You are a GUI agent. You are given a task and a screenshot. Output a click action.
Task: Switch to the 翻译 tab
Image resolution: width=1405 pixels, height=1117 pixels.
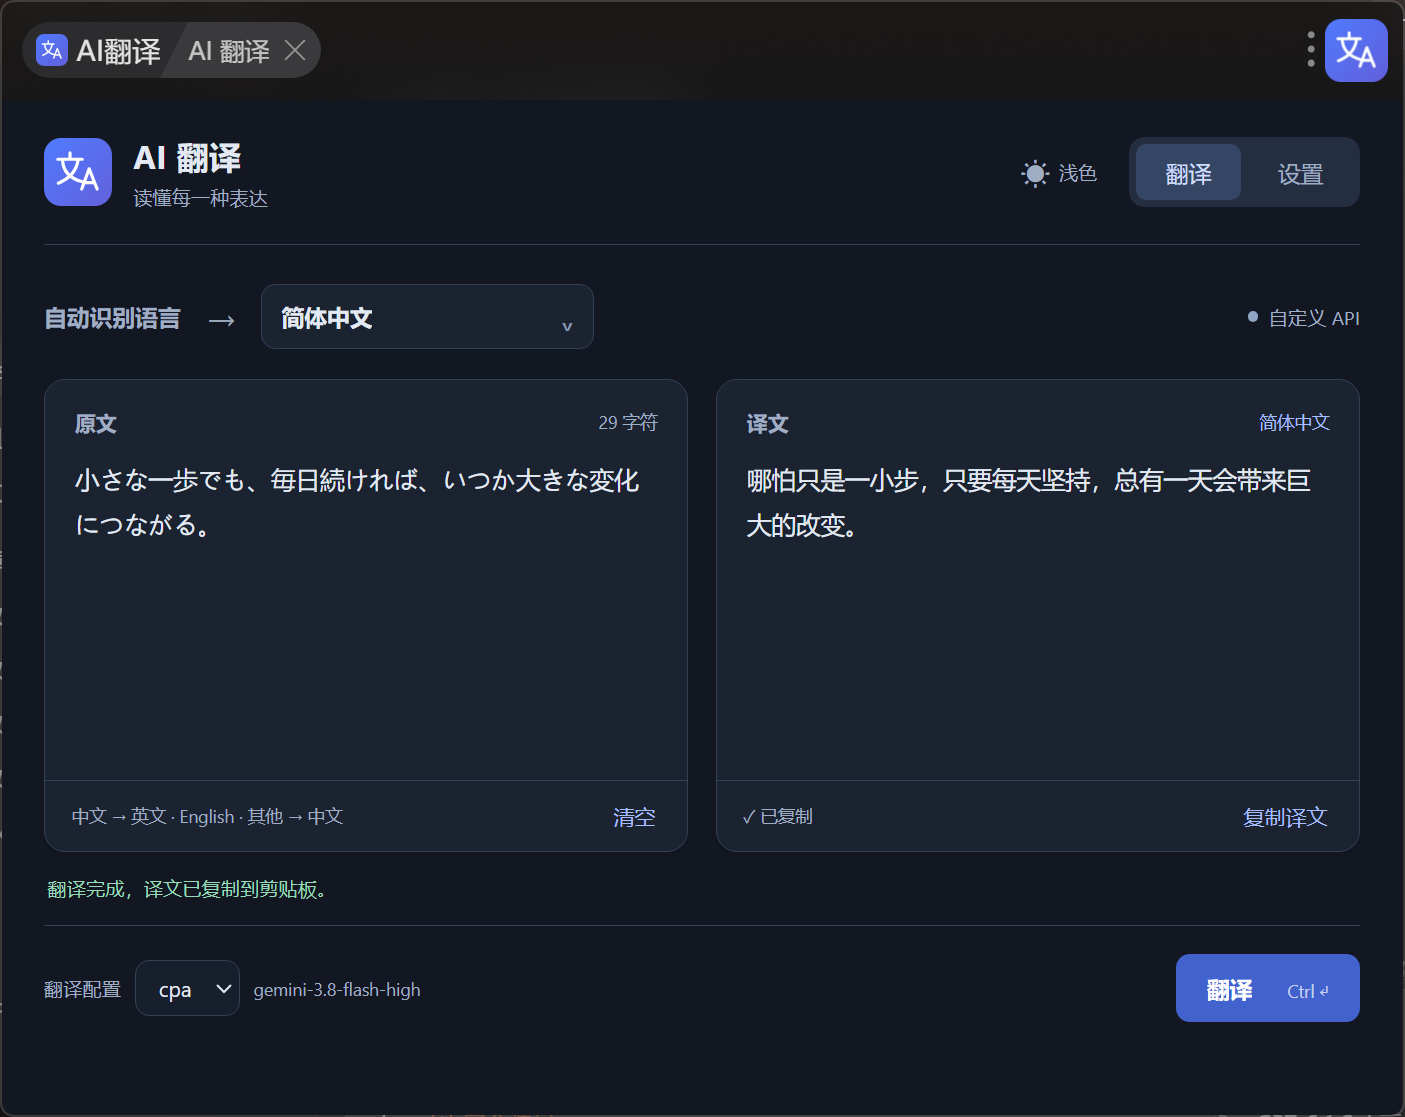(x=1188, y=173)
